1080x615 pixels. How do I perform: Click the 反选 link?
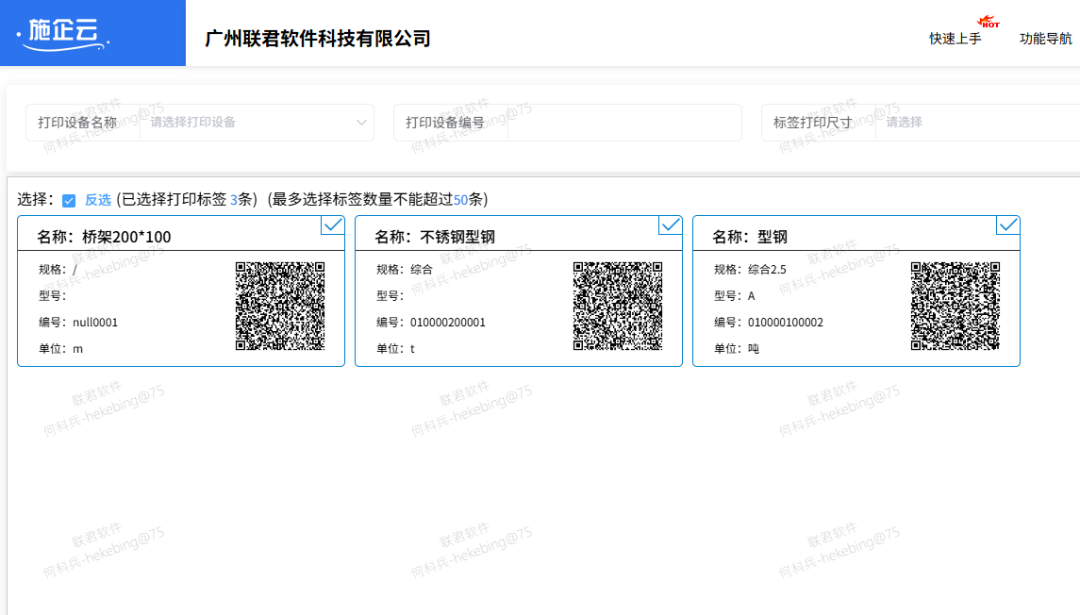(x=98, y=200)
